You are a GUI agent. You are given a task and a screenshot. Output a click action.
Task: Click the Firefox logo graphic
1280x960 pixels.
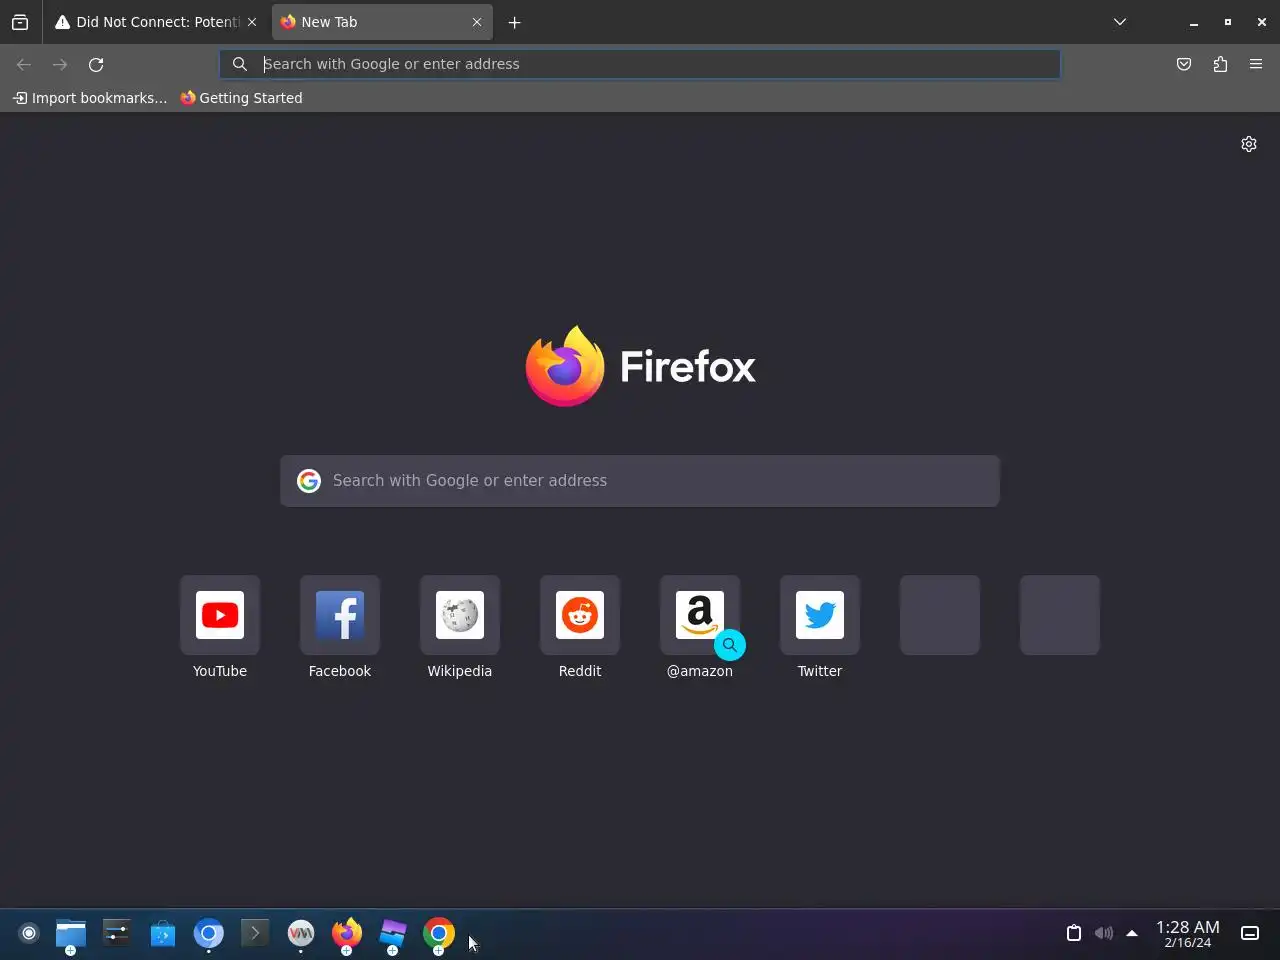pos(565,366)
